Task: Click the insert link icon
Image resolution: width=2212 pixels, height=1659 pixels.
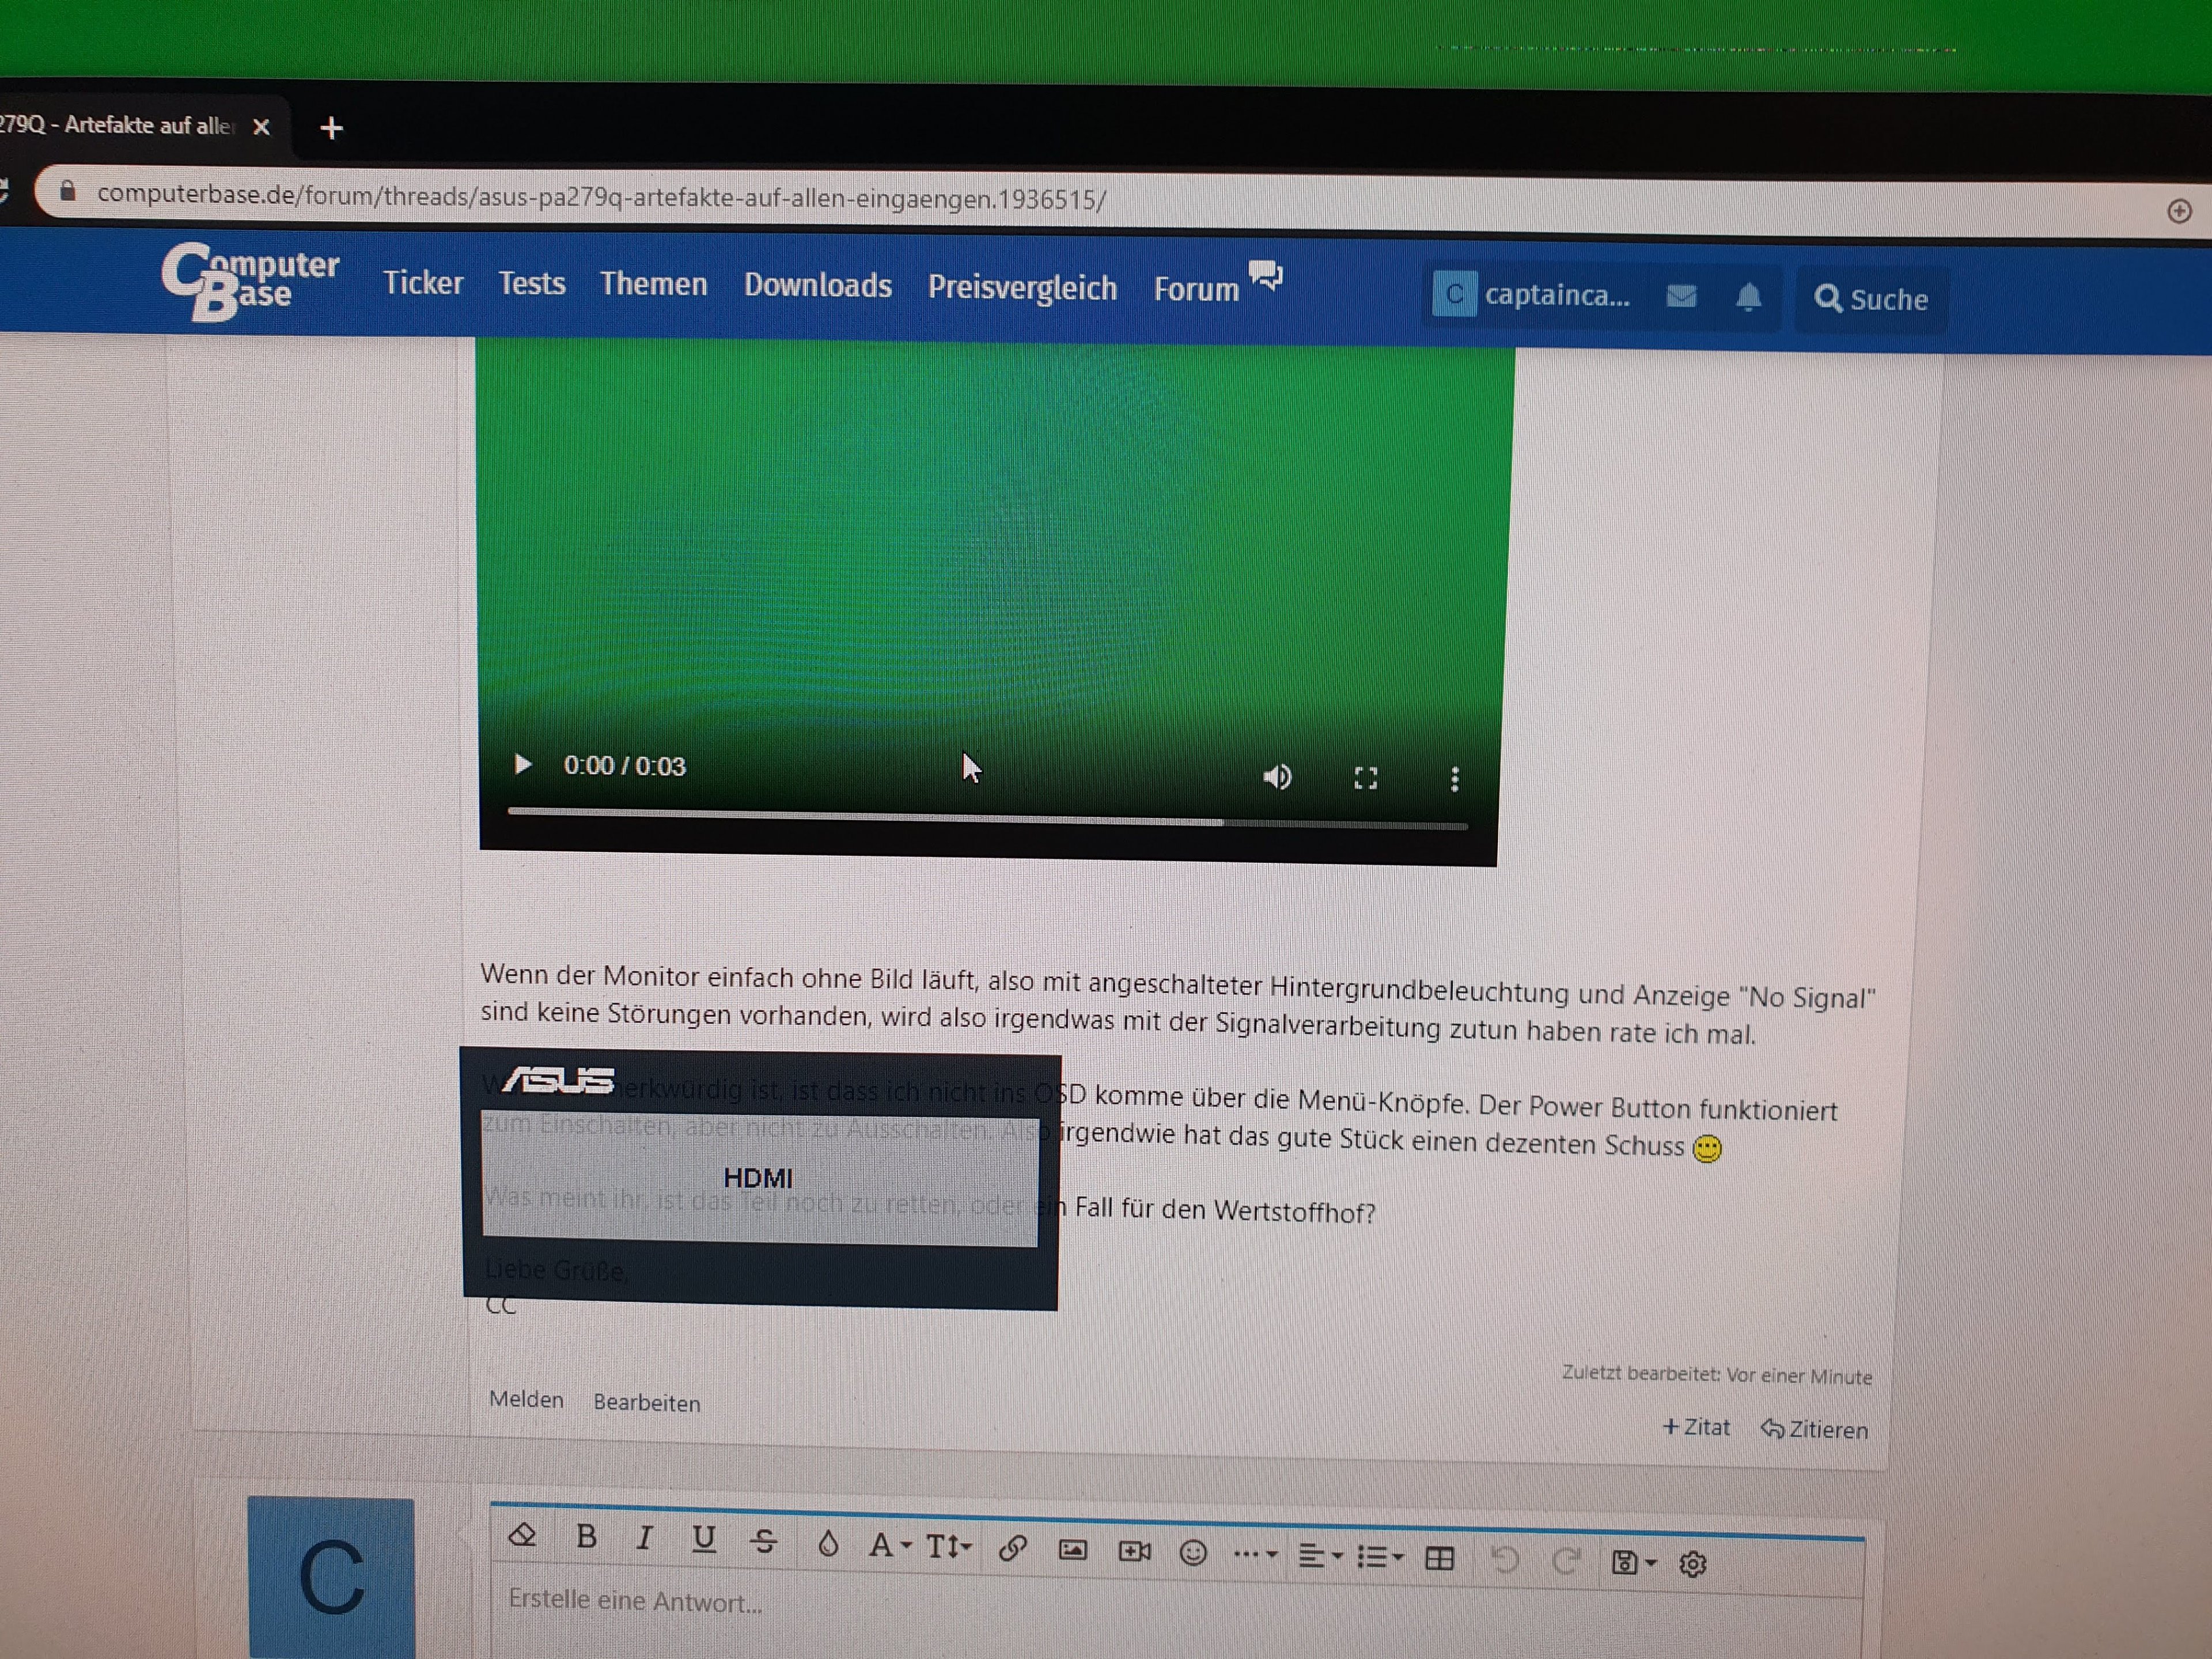Action: coord(1012,1548)
